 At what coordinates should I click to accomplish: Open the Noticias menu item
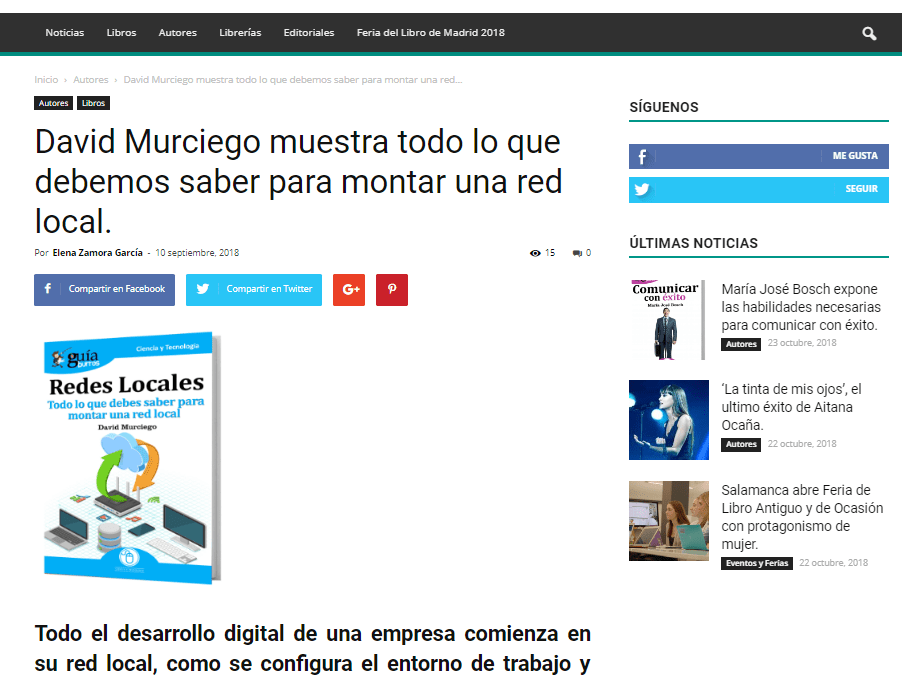[65, 32]
